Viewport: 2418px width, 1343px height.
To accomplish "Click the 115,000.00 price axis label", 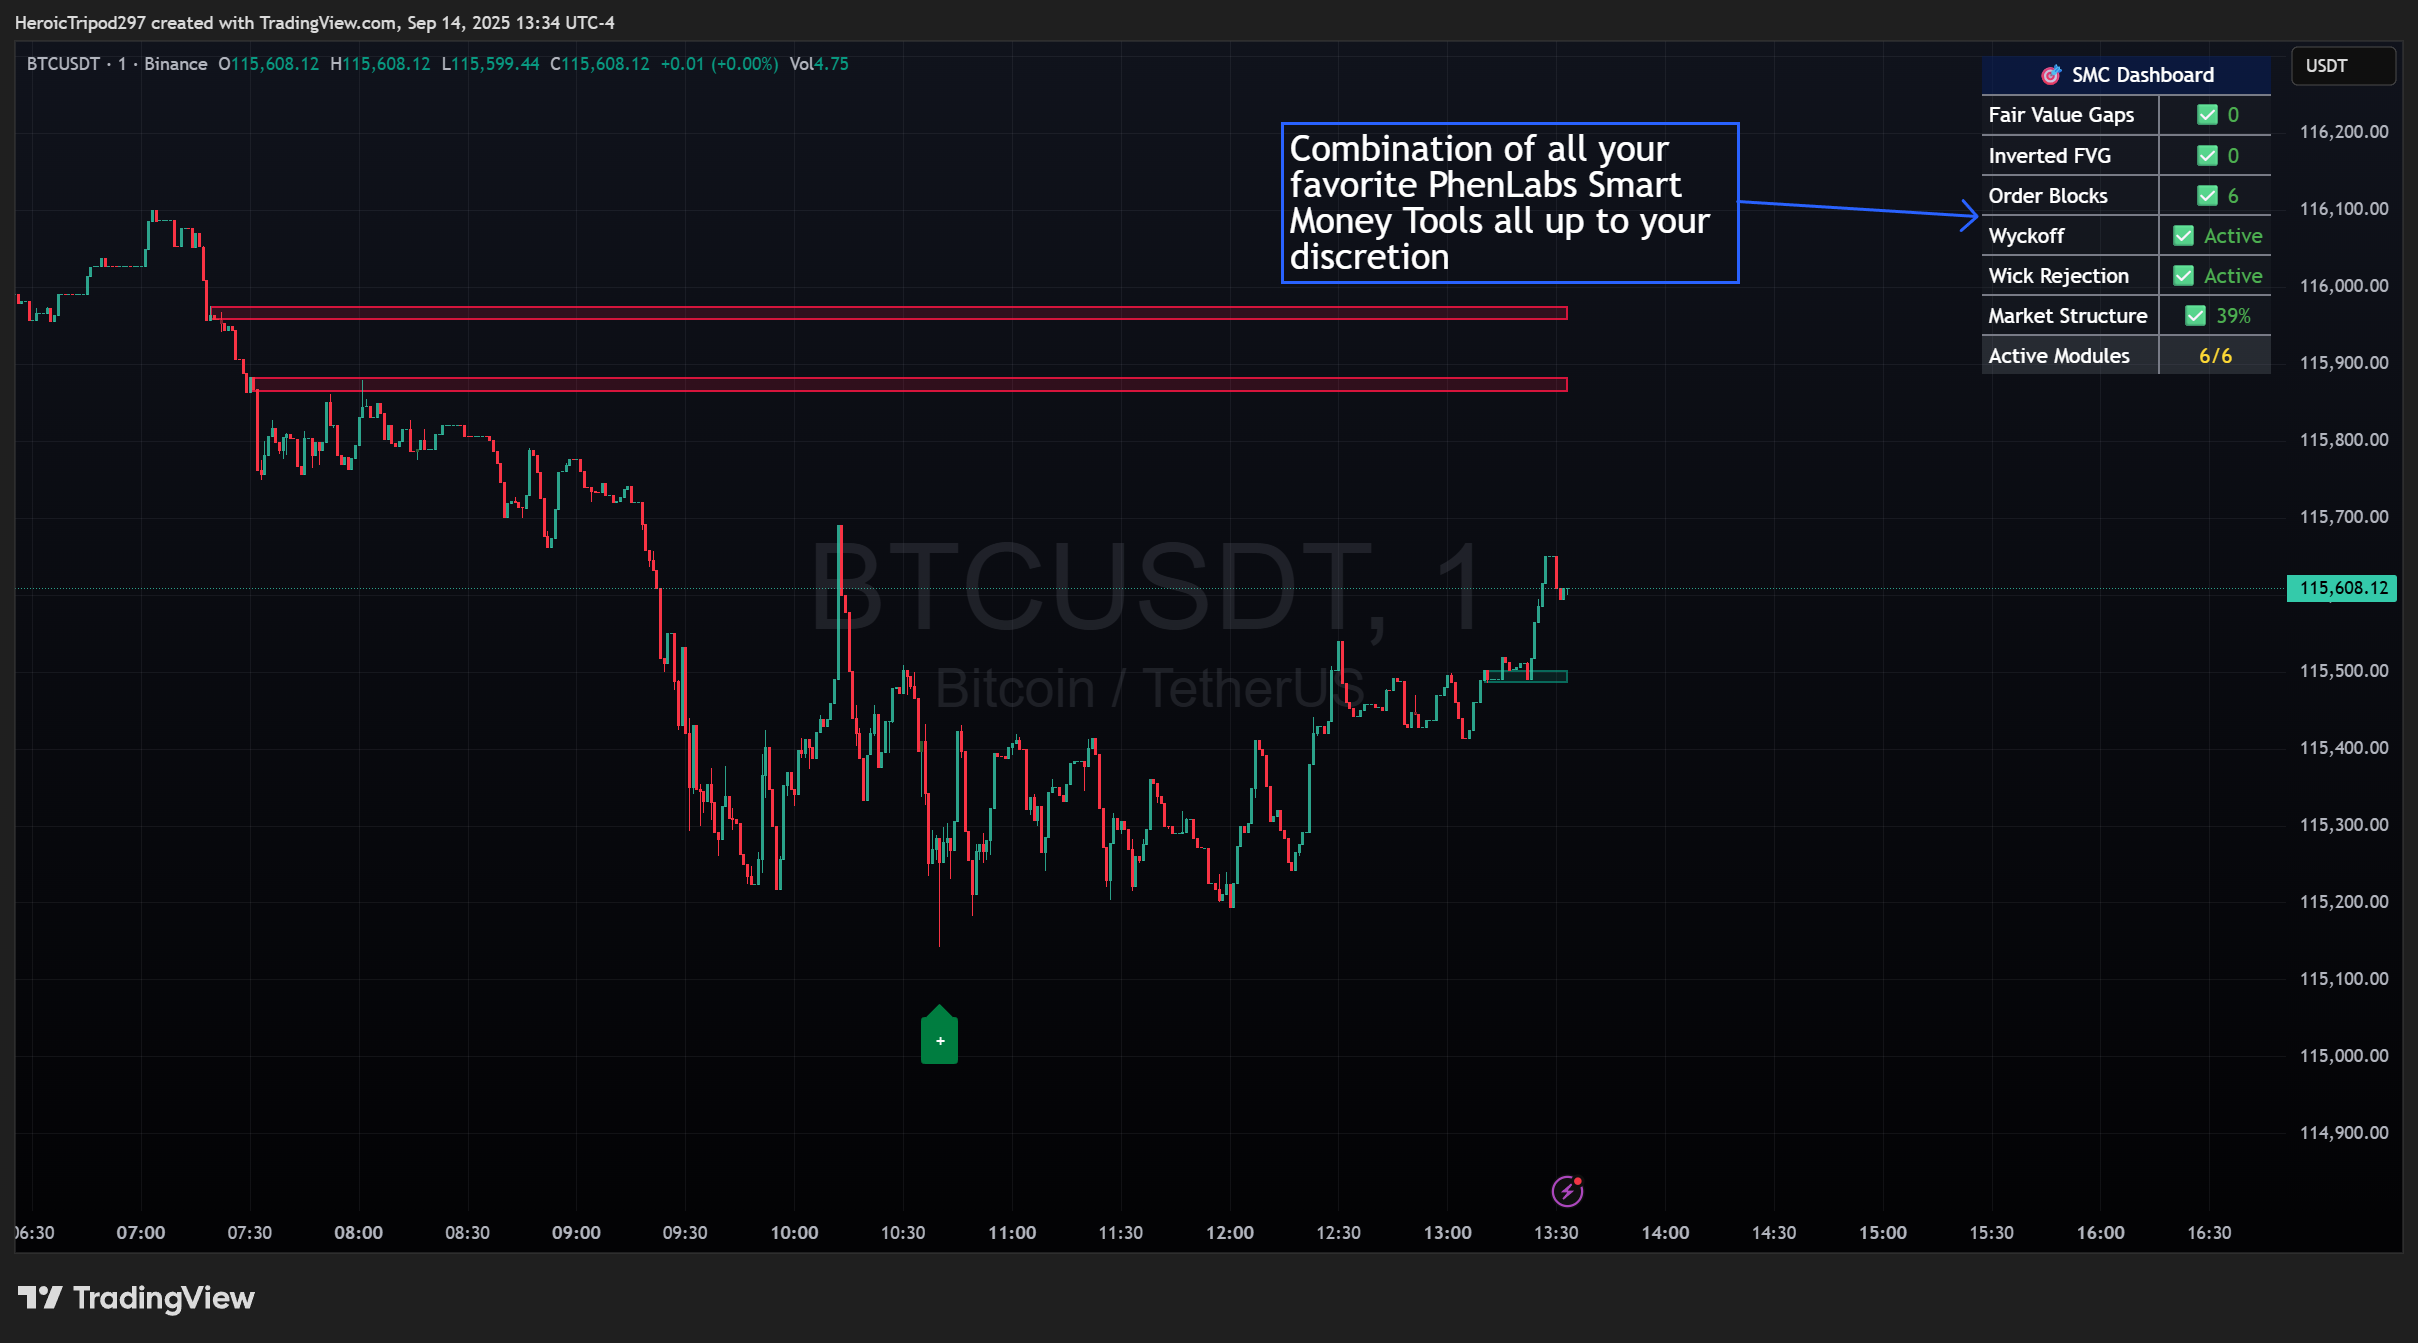I will pyautogui.click(x=2344, y=1056).
